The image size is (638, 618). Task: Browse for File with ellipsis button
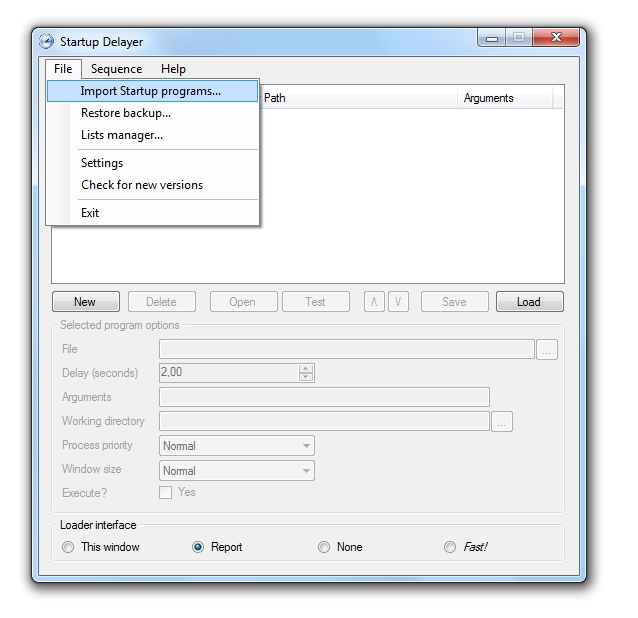[x=547, y=349]
